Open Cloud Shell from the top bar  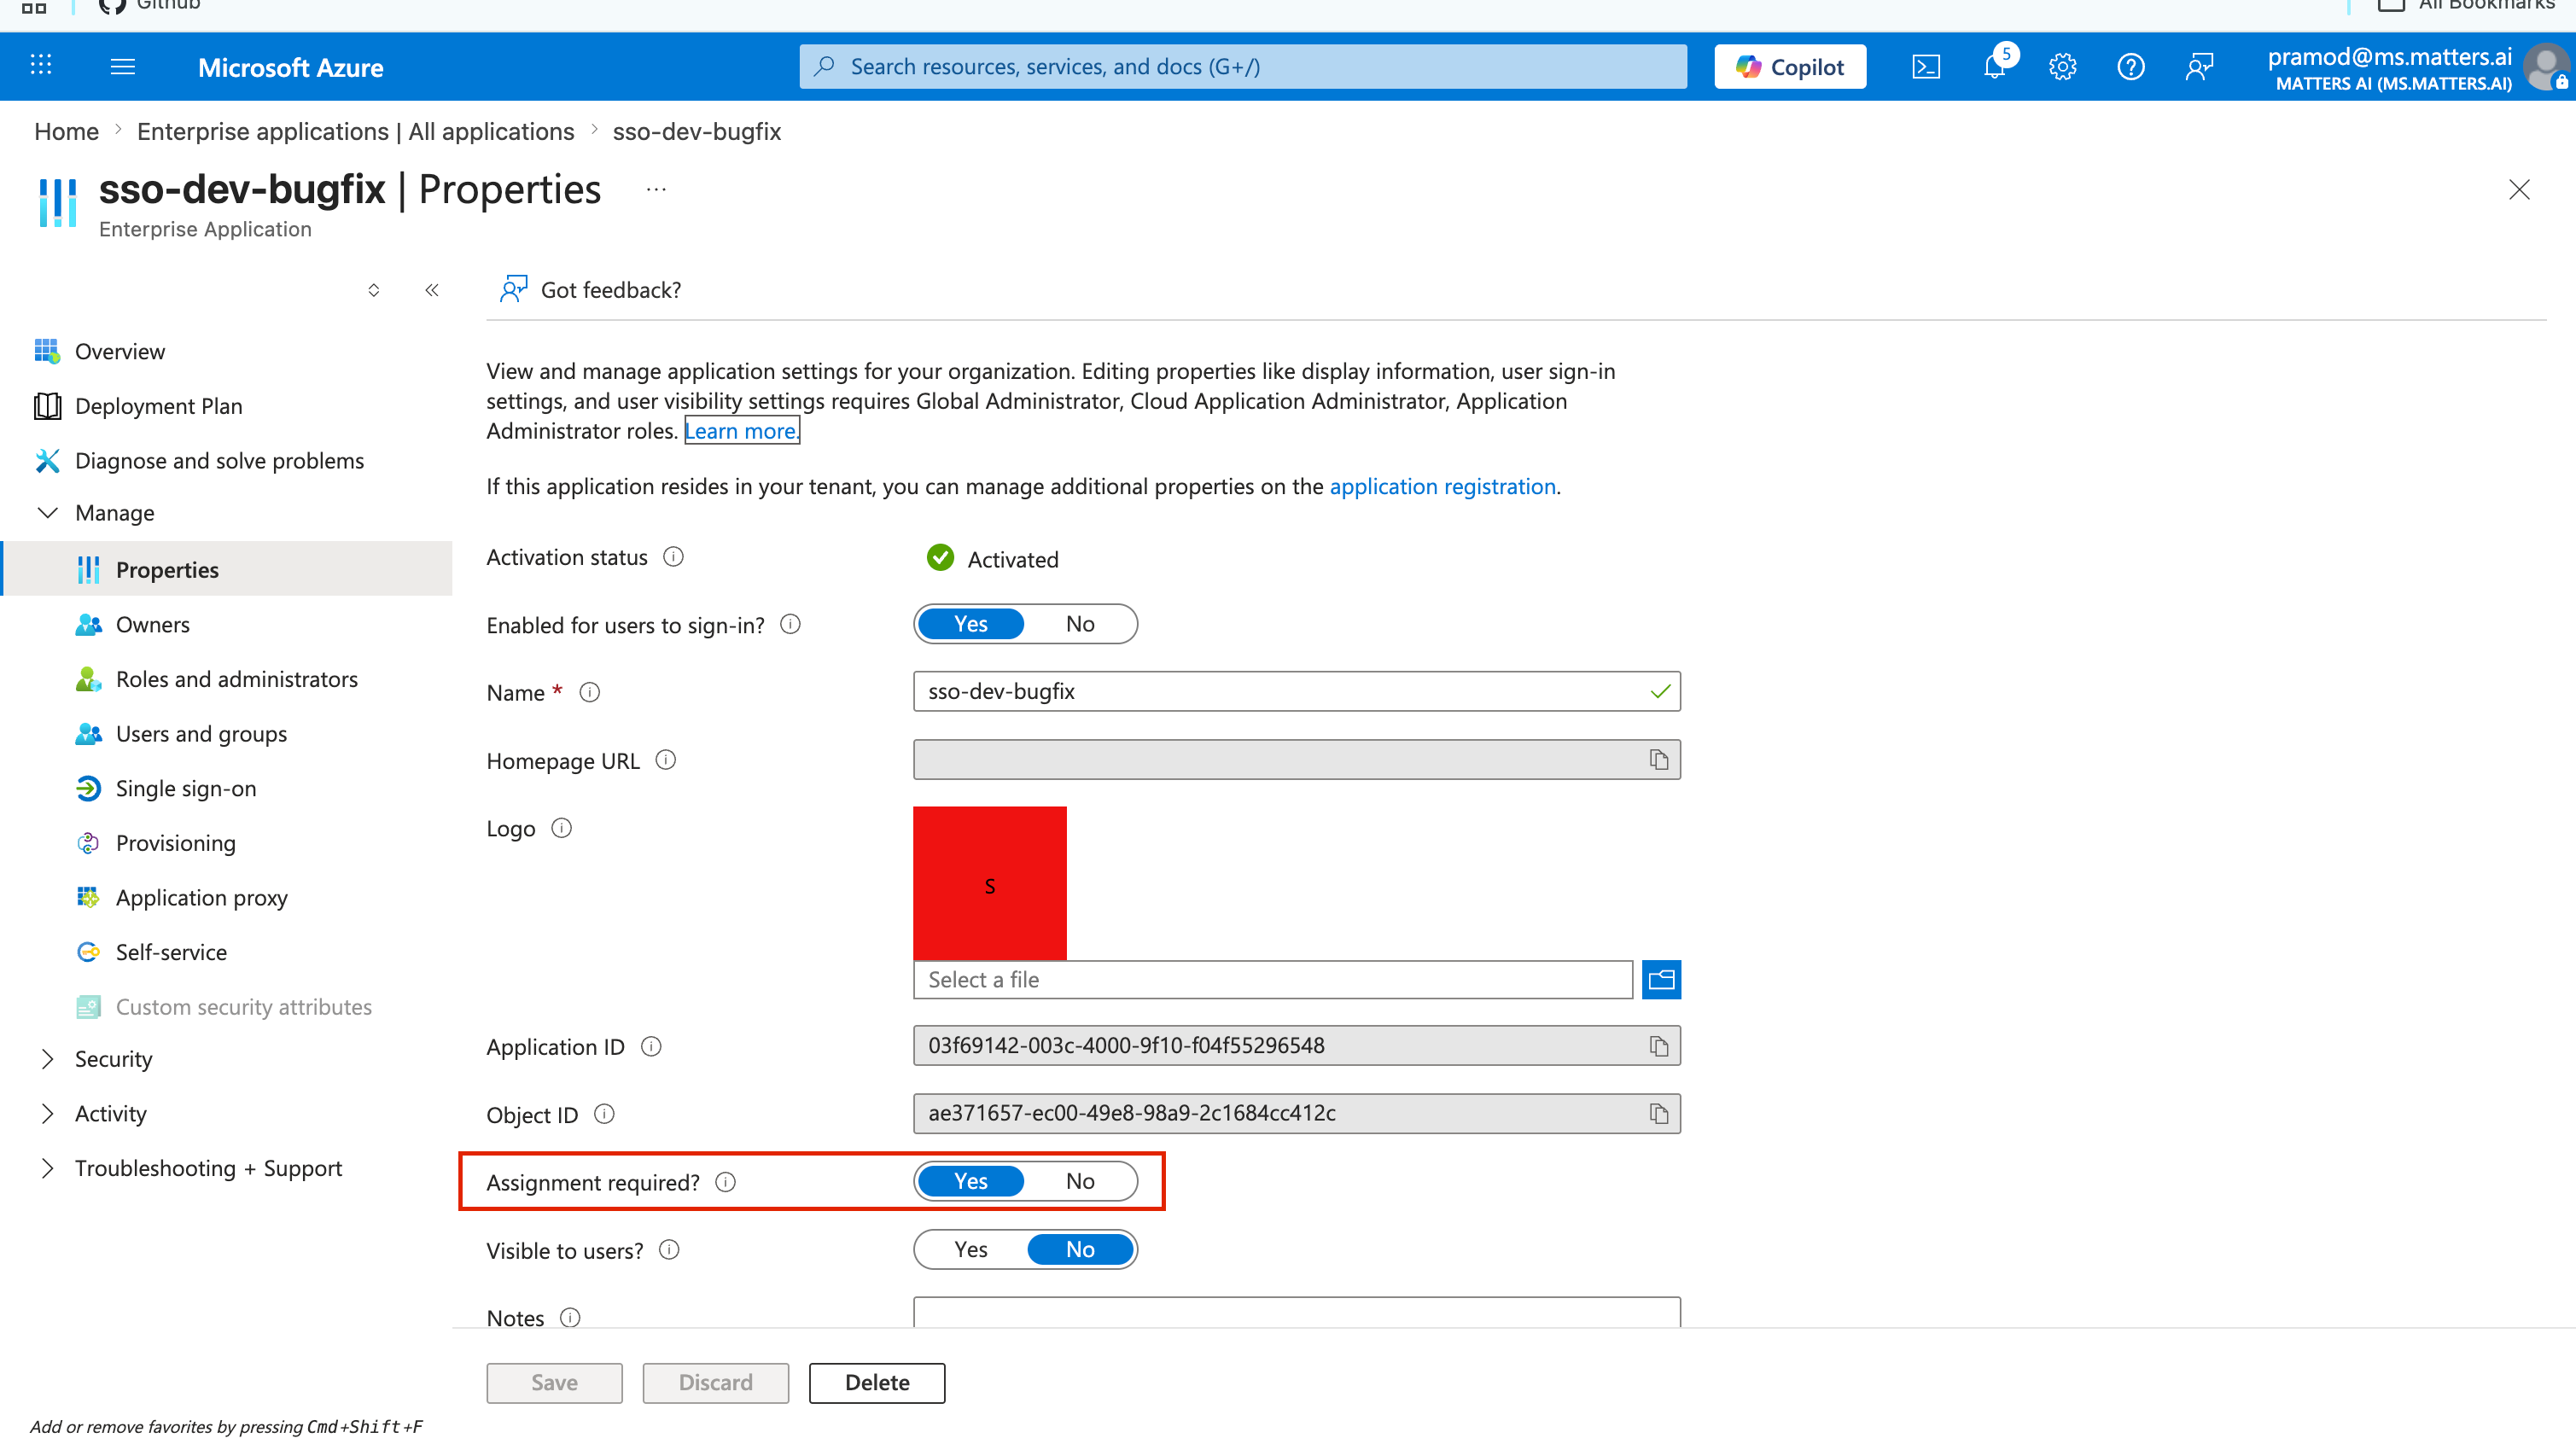click(x=1926, y=67)
